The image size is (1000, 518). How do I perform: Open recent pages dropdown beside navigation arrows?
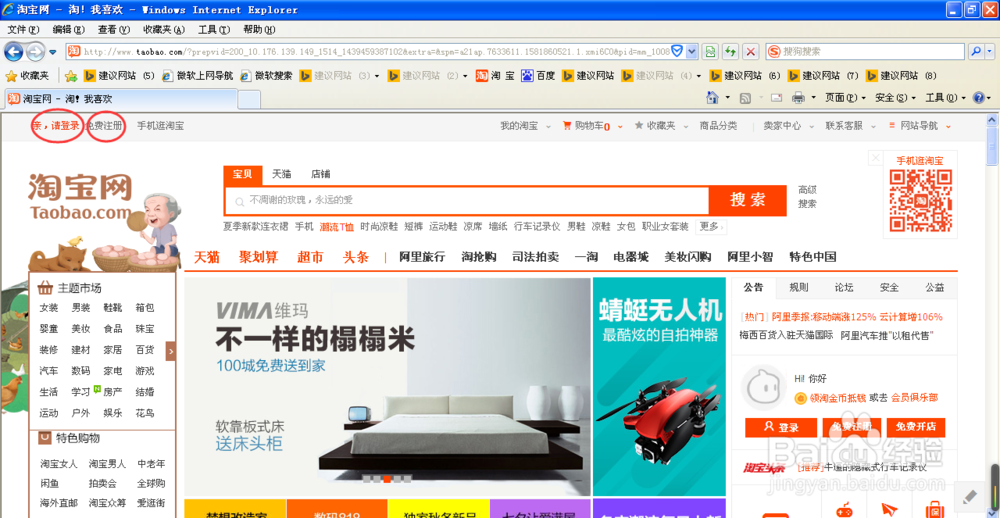click(52, 52)
